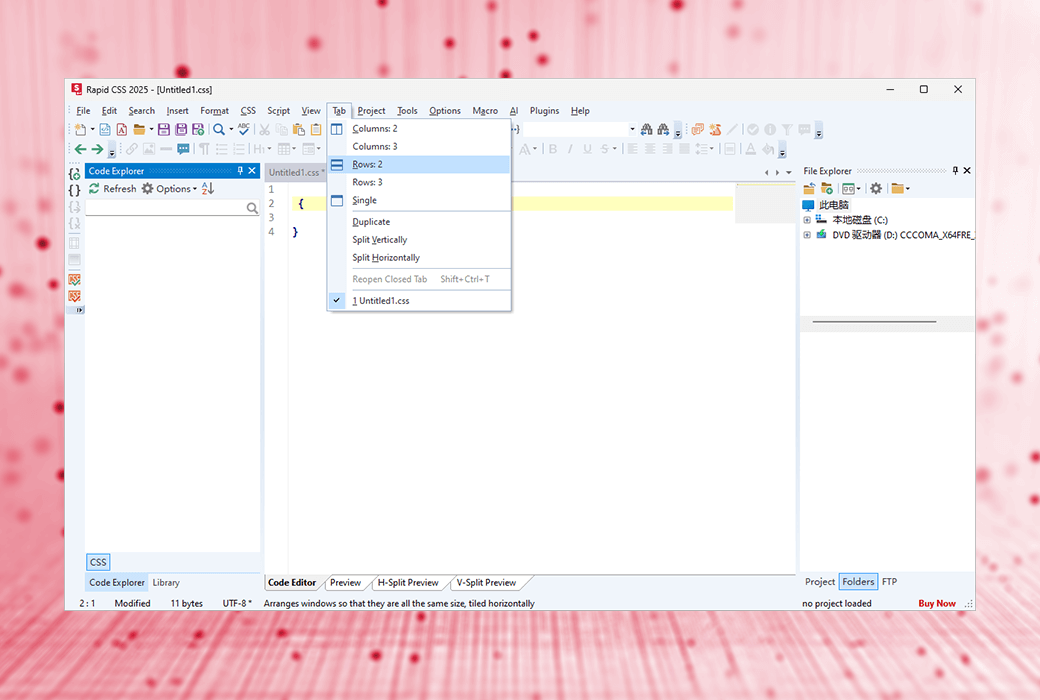Open the New document dropdown arrow
The height and width of the screenshot is (700, 1040).
pyautogui.click(x=92, y=129)
